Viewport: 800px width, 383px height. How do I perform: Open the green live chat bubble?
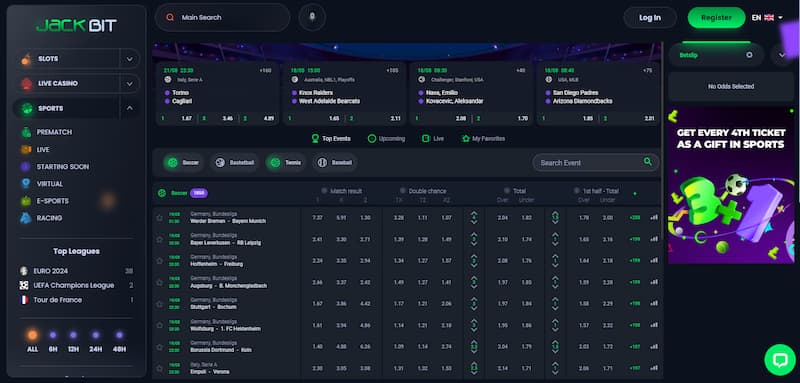[780, 360]
